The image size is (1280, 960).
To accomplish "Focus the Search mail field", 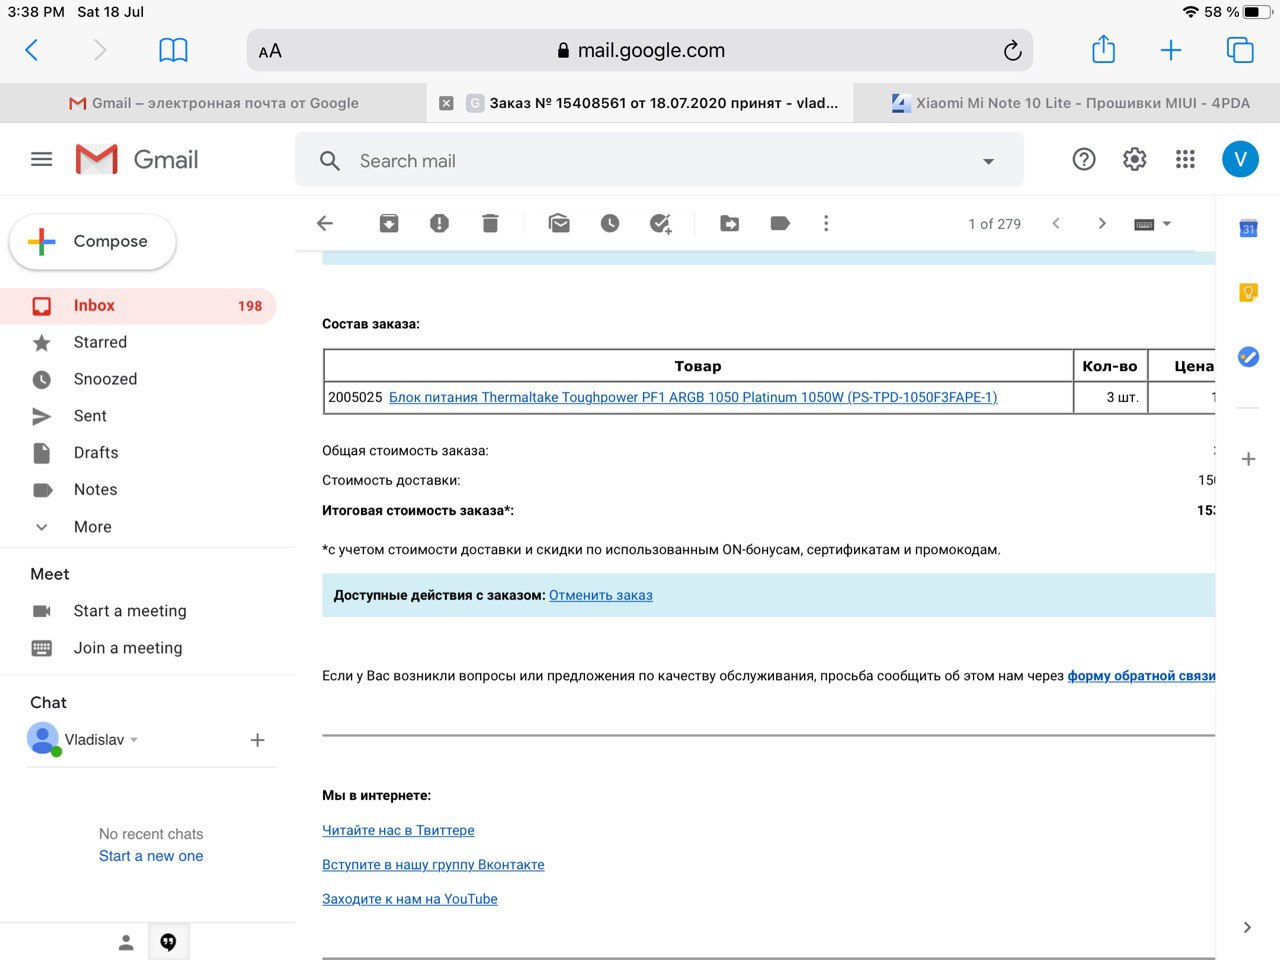I will pyautogui.click(x=660, y=161).
